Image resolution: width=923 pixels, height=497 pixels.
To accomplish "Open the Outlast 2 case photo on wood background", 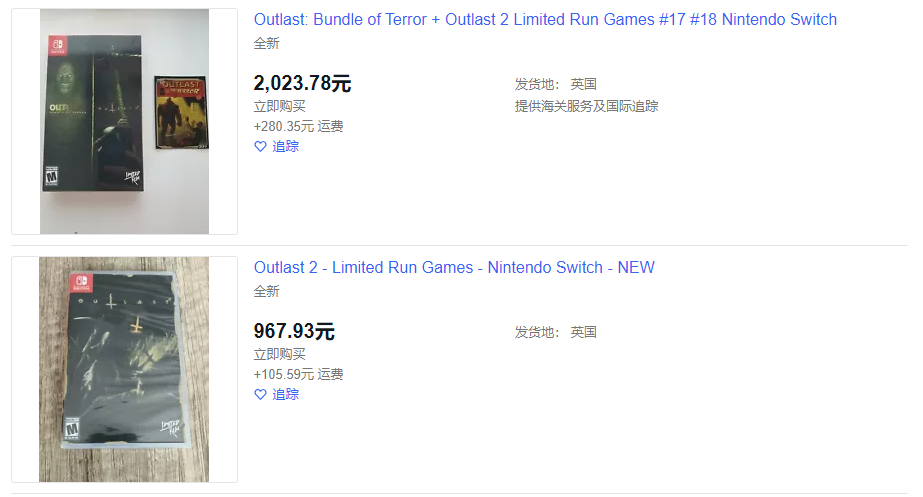I will point(124,369).
